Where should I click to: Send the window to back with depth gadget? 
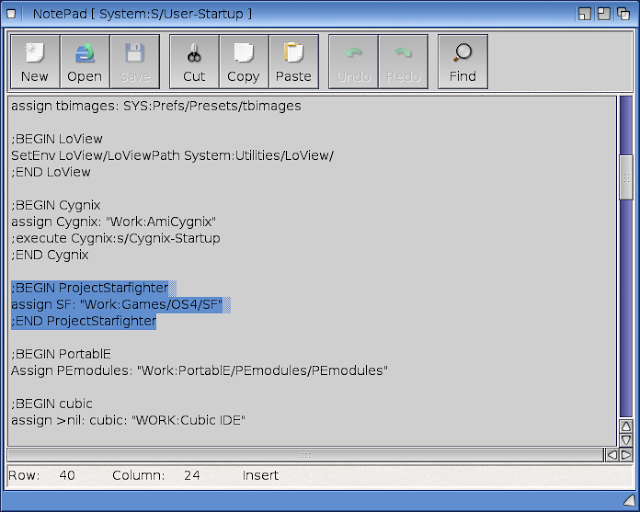tap(625, 13)
